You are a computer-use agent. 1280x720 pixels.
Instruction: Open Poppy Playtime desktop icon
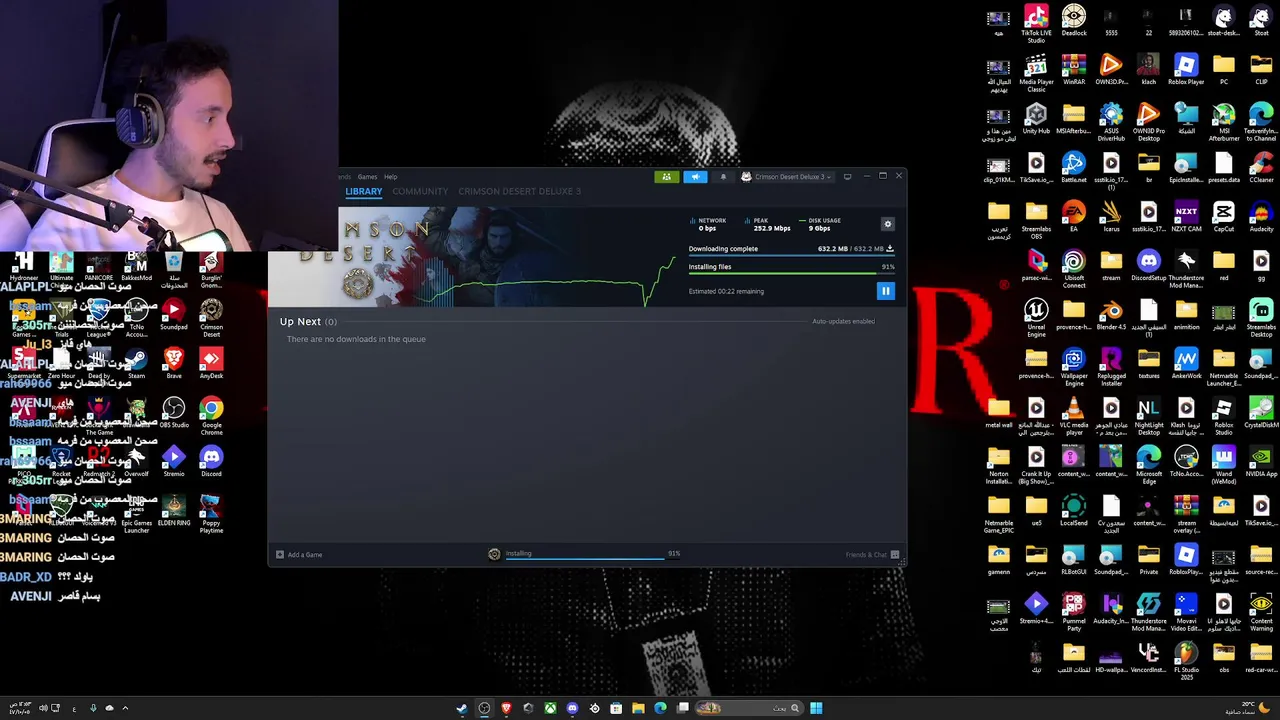(211, 513)
